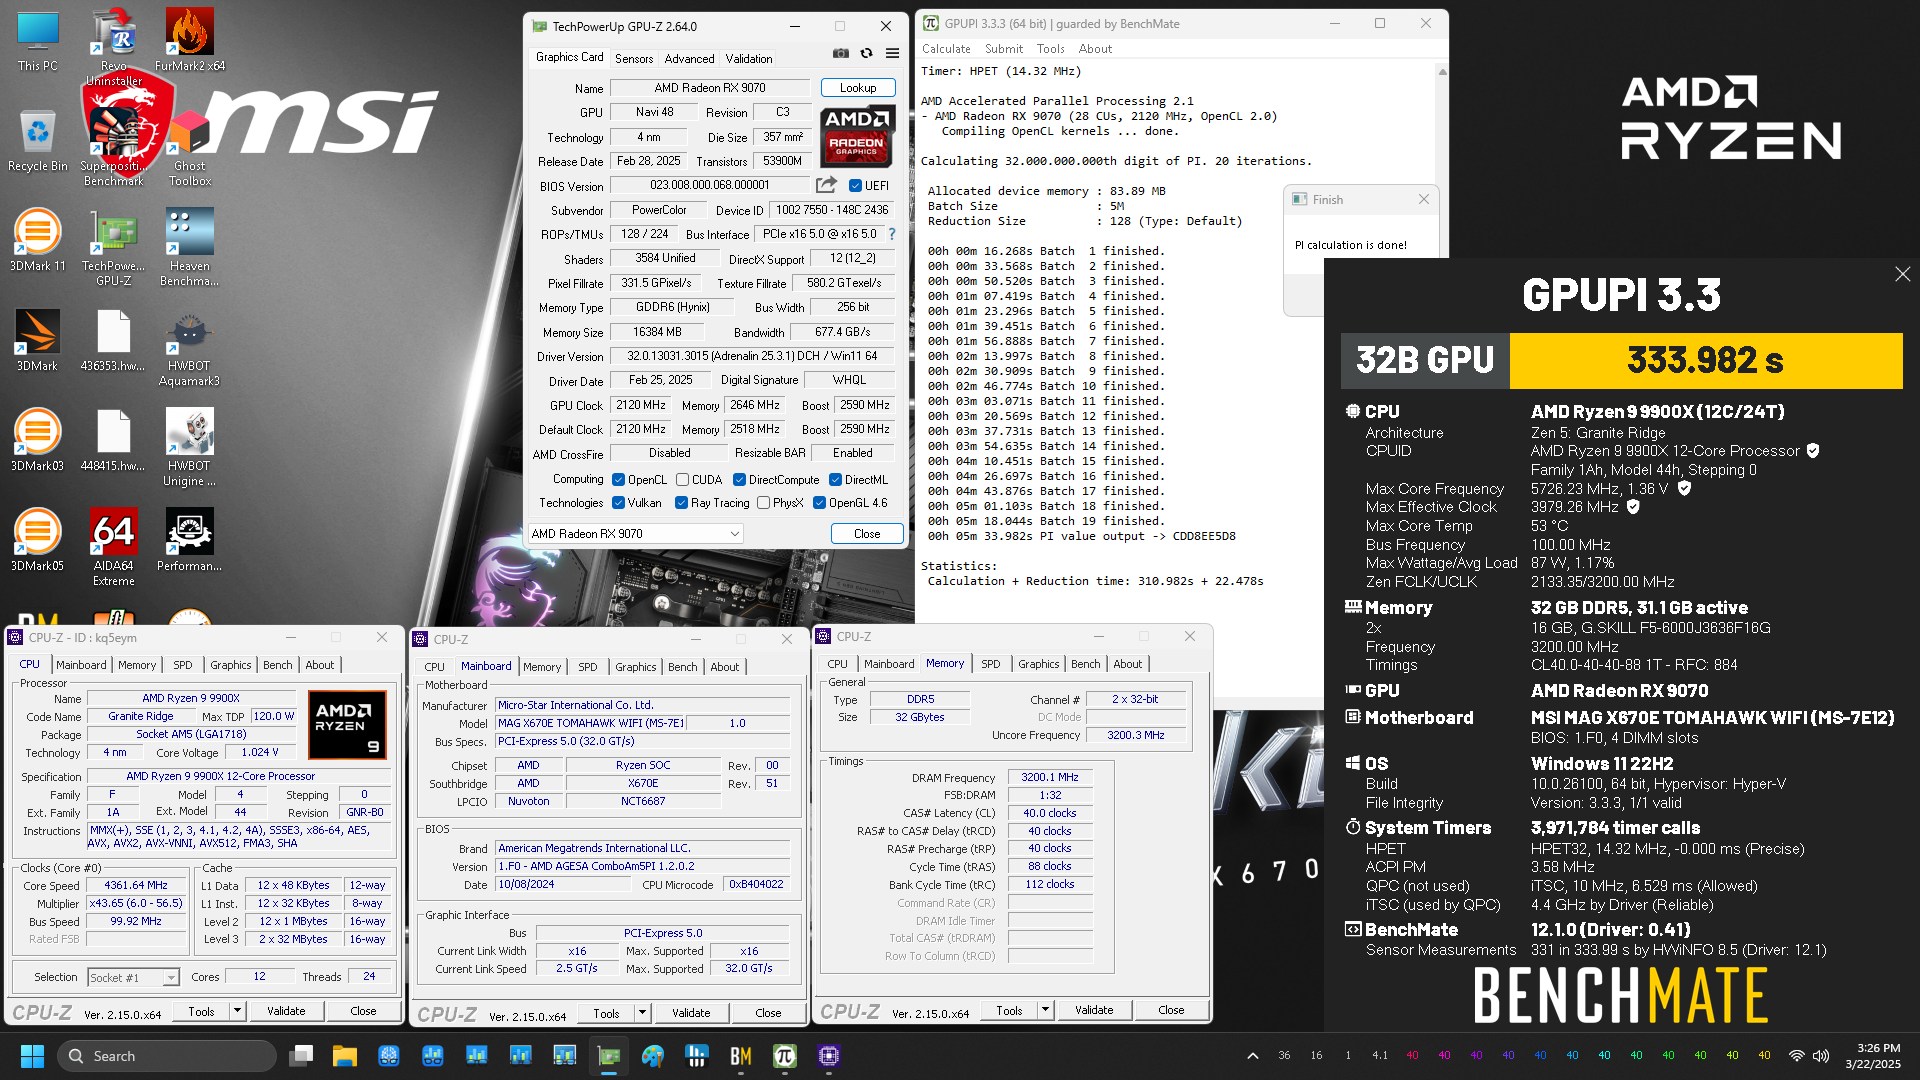
Task: Toggle the DirectML checkbox
Action: [835, 480]
